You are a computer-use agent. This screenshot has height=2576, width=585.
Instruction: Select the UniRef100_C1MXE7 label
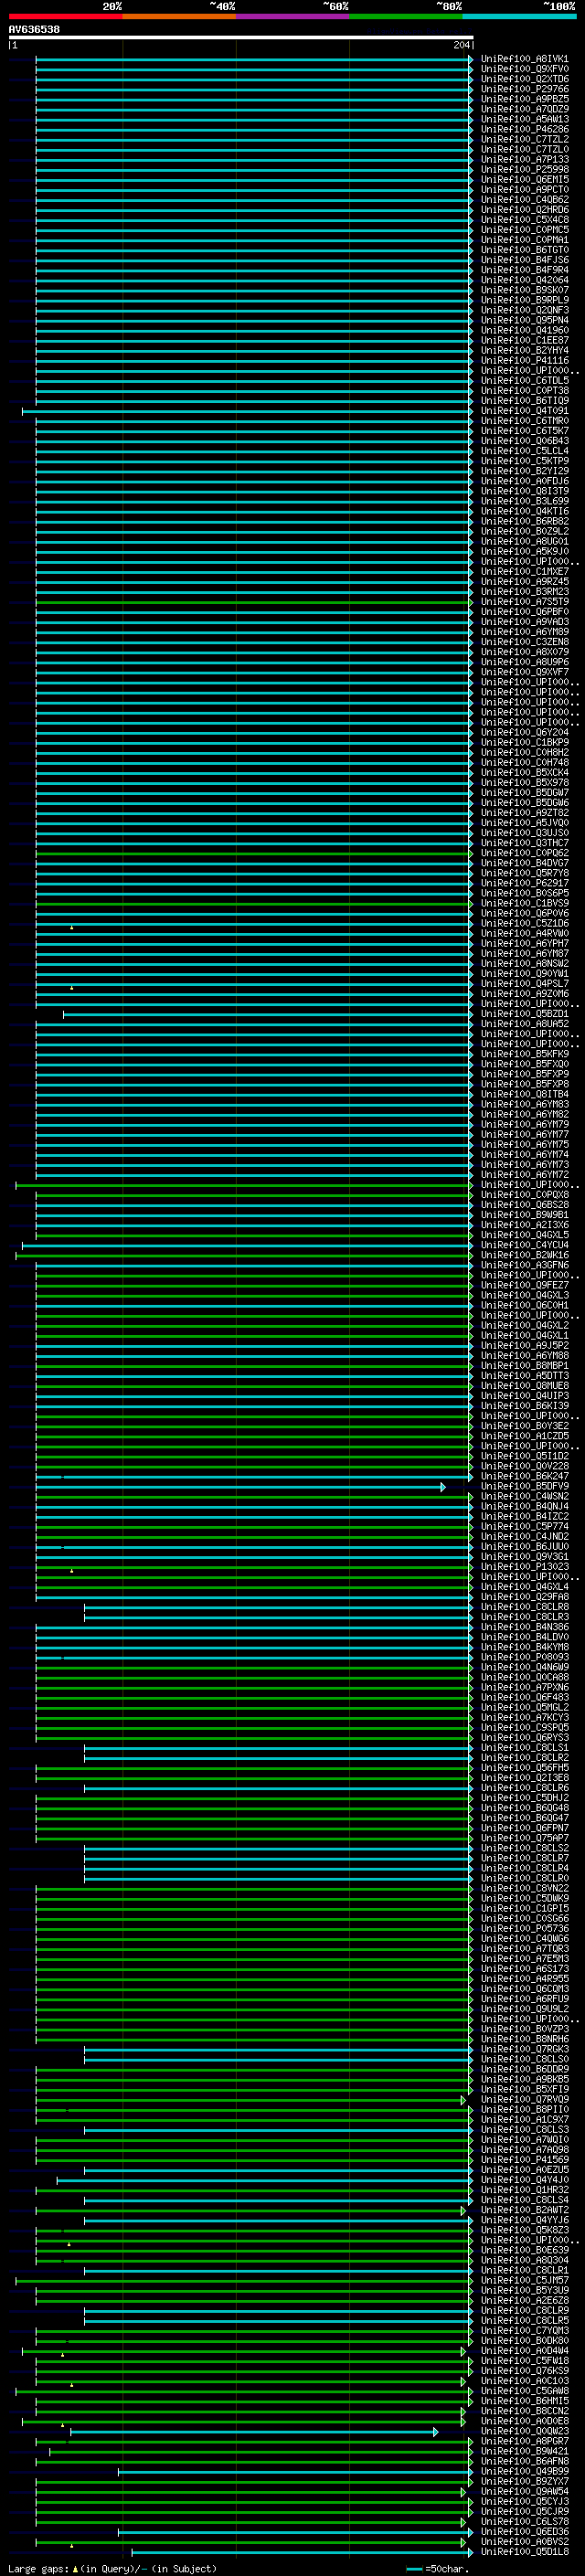(524, 572)
